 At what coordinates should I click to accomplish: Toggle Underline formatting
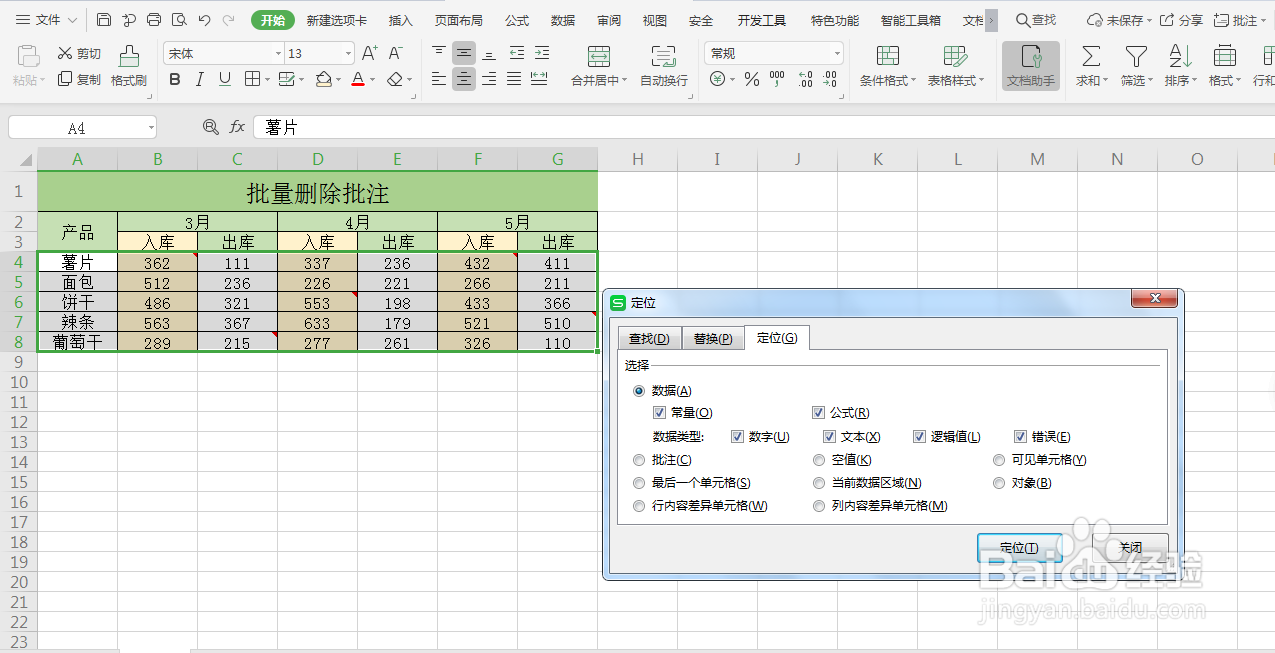coord(225,79)
